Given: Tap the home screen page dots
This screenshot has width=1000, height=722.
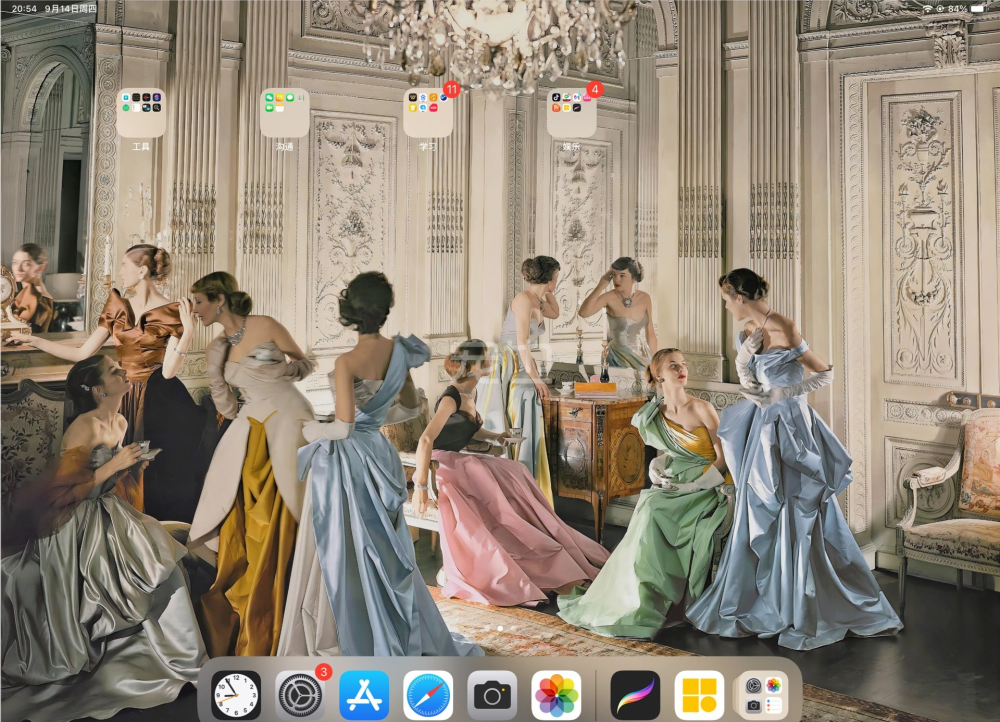Looking at the screenshot, I should (x=500, y=628).
